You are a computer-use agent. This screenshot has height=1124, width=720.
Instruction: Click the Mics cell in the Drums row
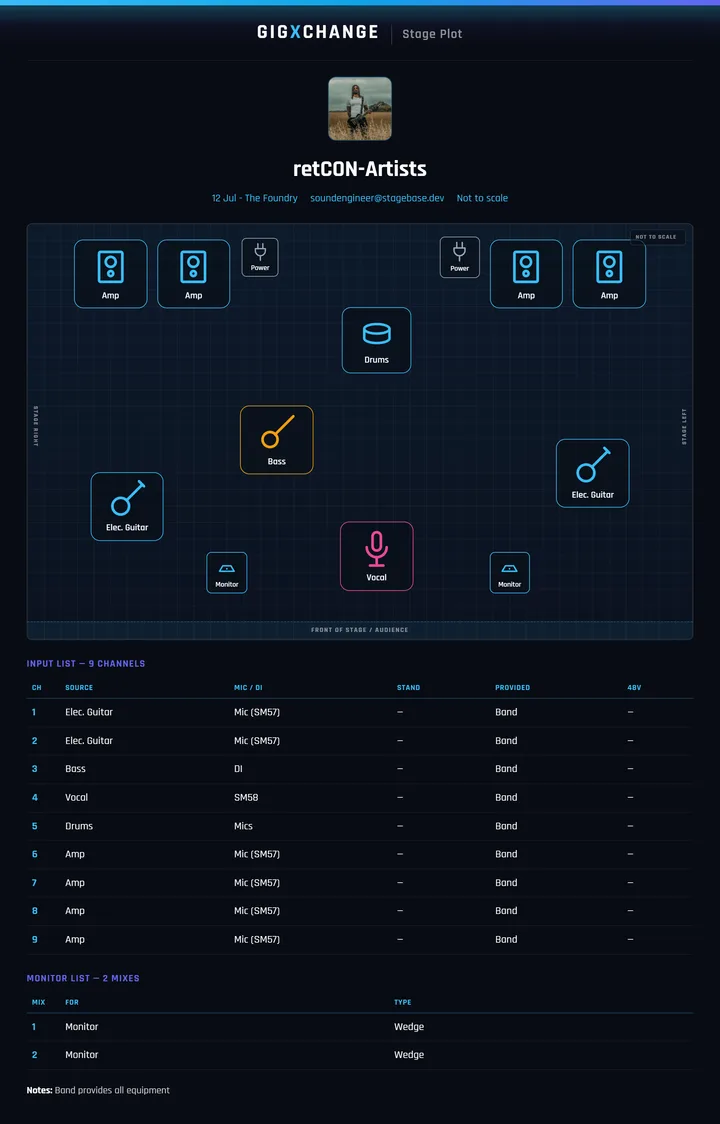click(x=243, y=826)
